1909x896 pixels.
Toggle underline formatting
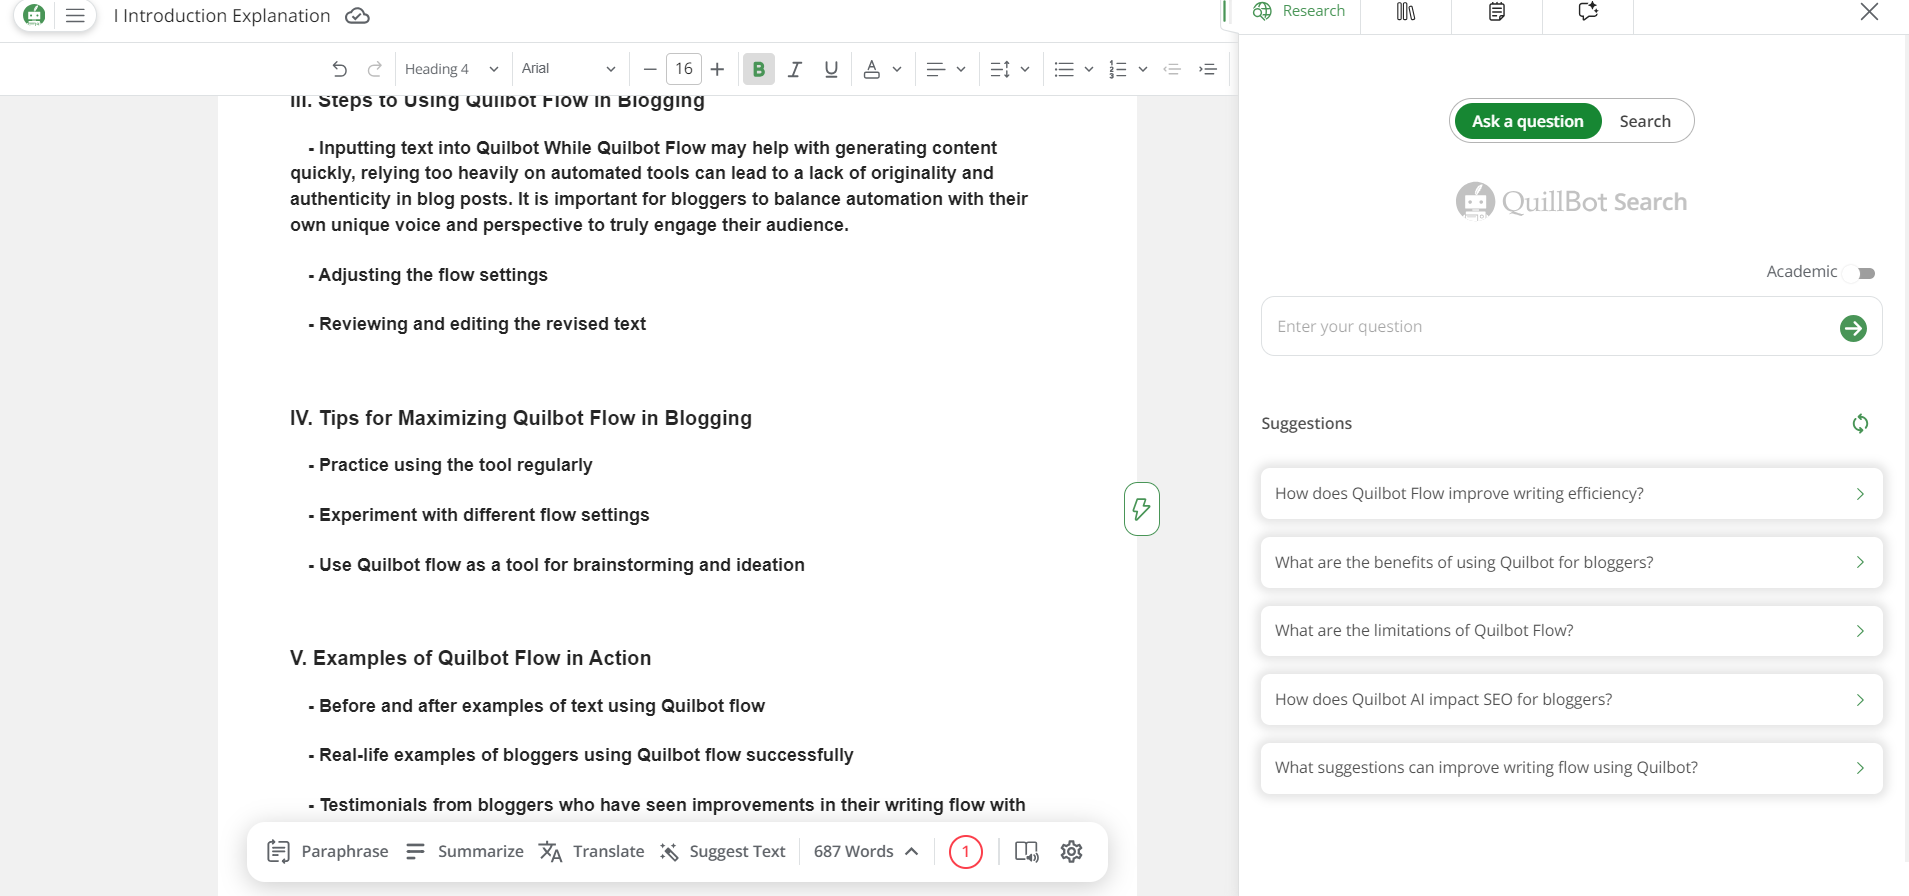tap(831, 69)
